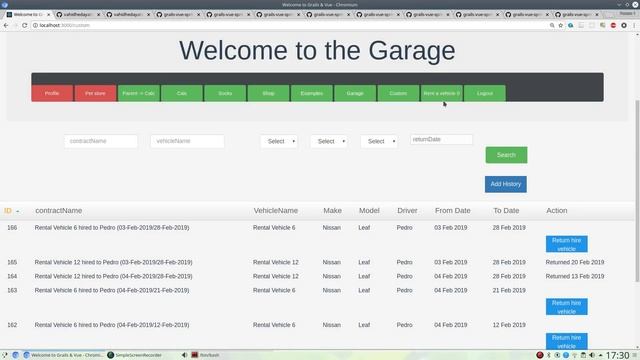This screenshot has width=640, height=360.
Task: Click To Date '21 Feb 2019' cell
Action: tap(509, 291)
